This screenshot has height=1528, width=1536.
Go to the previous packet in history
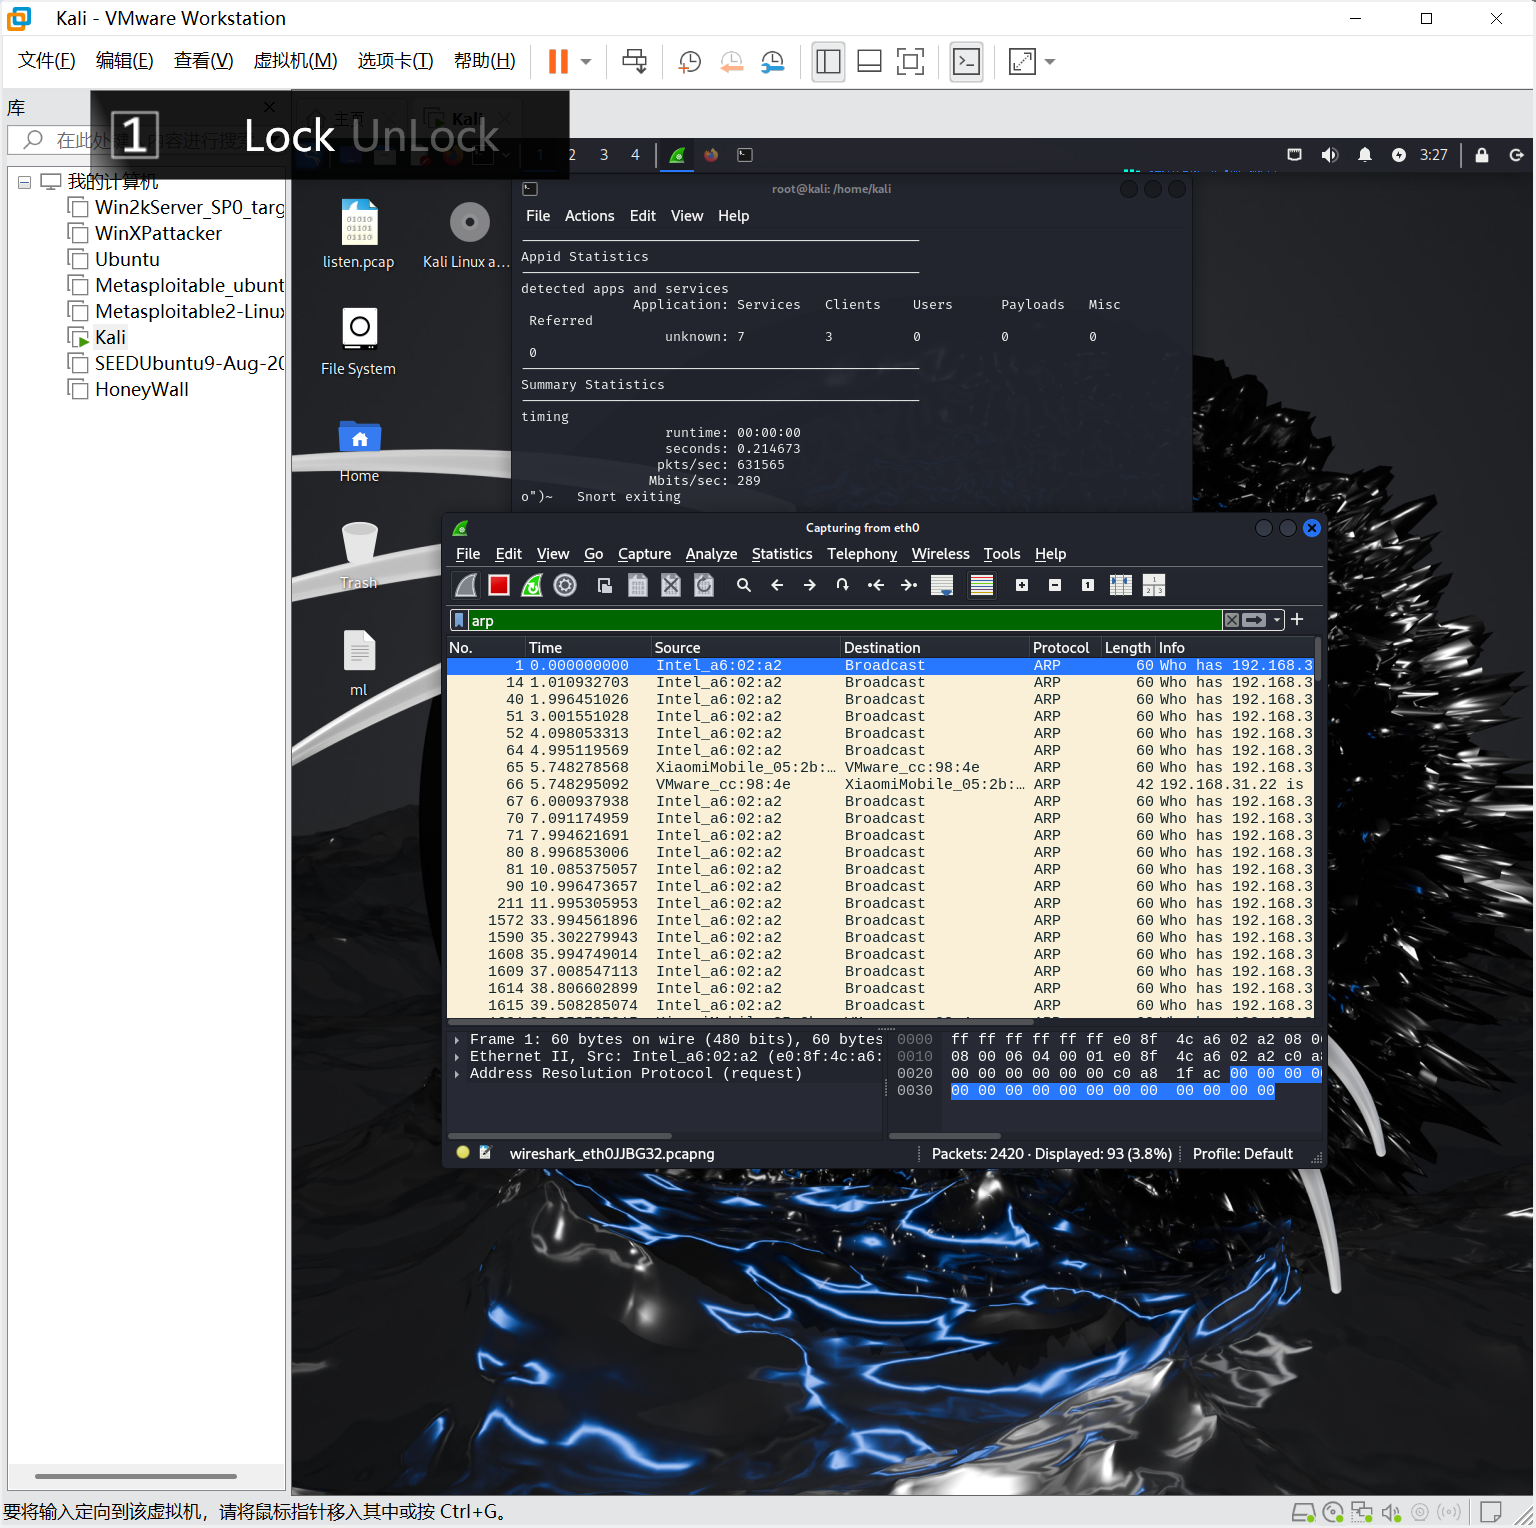pyautogui.click(x=777, y=585)
